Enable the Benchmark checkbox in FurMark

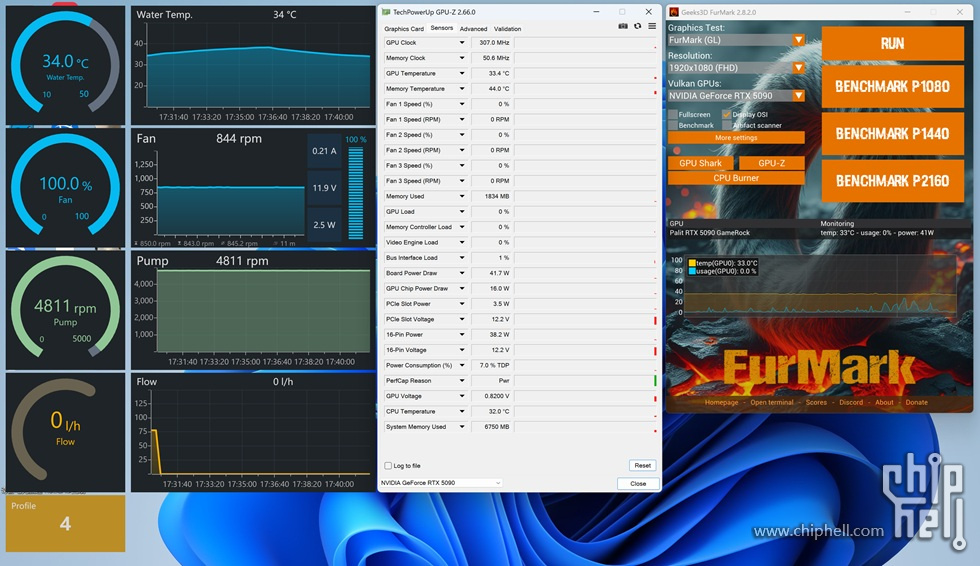(x=673, y=125)
